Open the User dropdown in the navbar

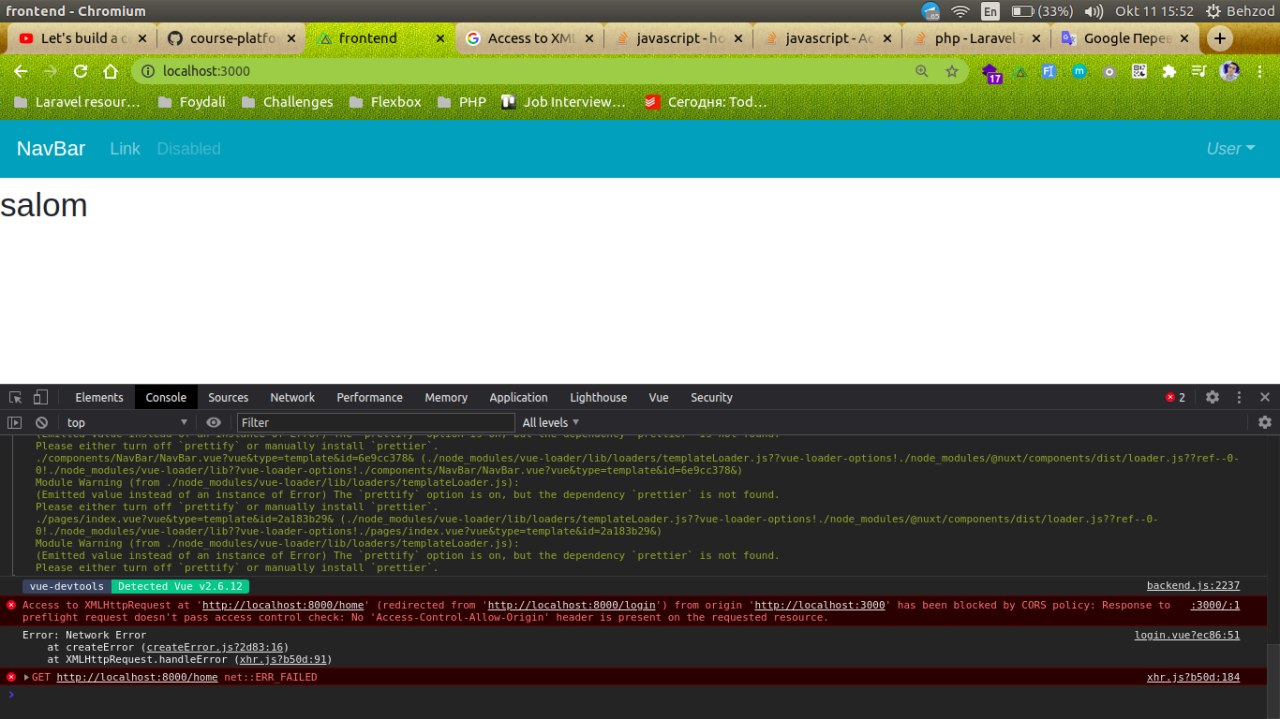(1230, 149)
